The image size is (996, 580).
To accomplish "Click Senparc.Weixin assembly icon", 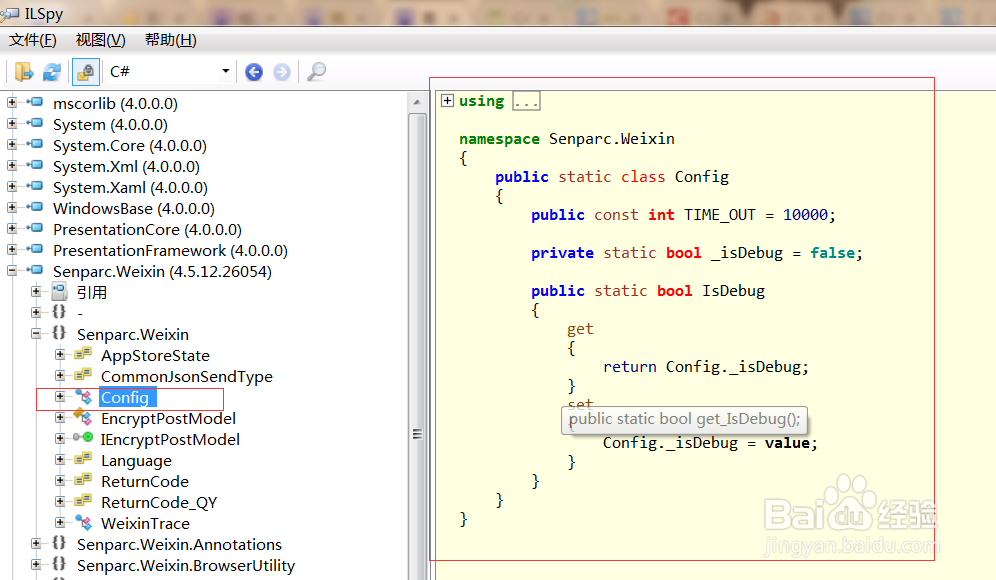I will [x=35, y=269].
